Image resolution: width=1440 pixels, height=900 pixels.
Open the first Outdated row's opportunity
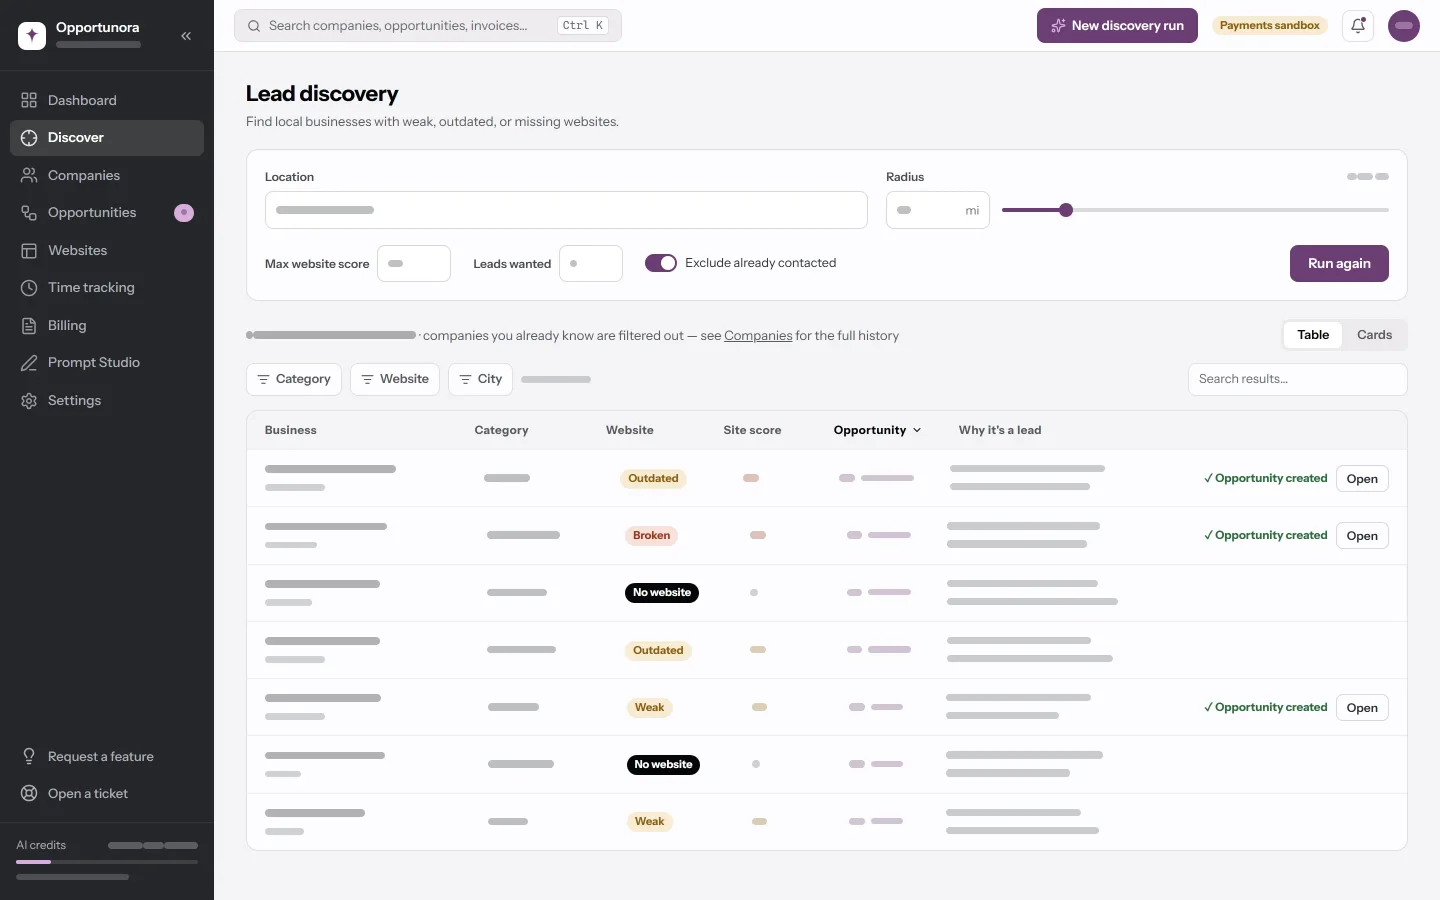1362,479
